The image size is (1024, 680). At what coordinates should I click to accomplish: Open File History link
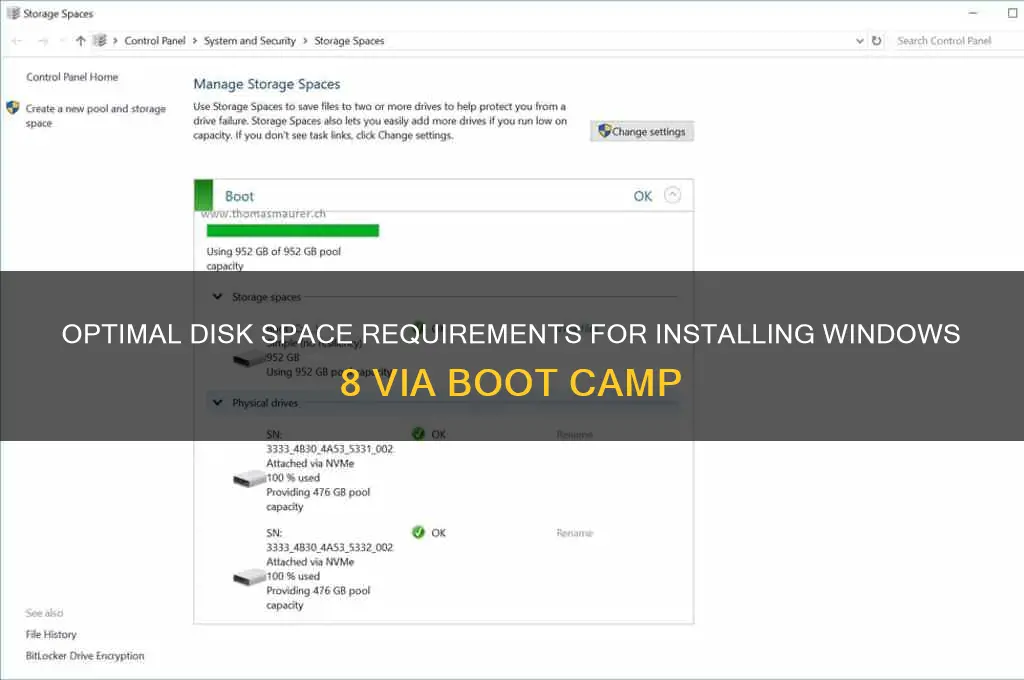[51, 634]
